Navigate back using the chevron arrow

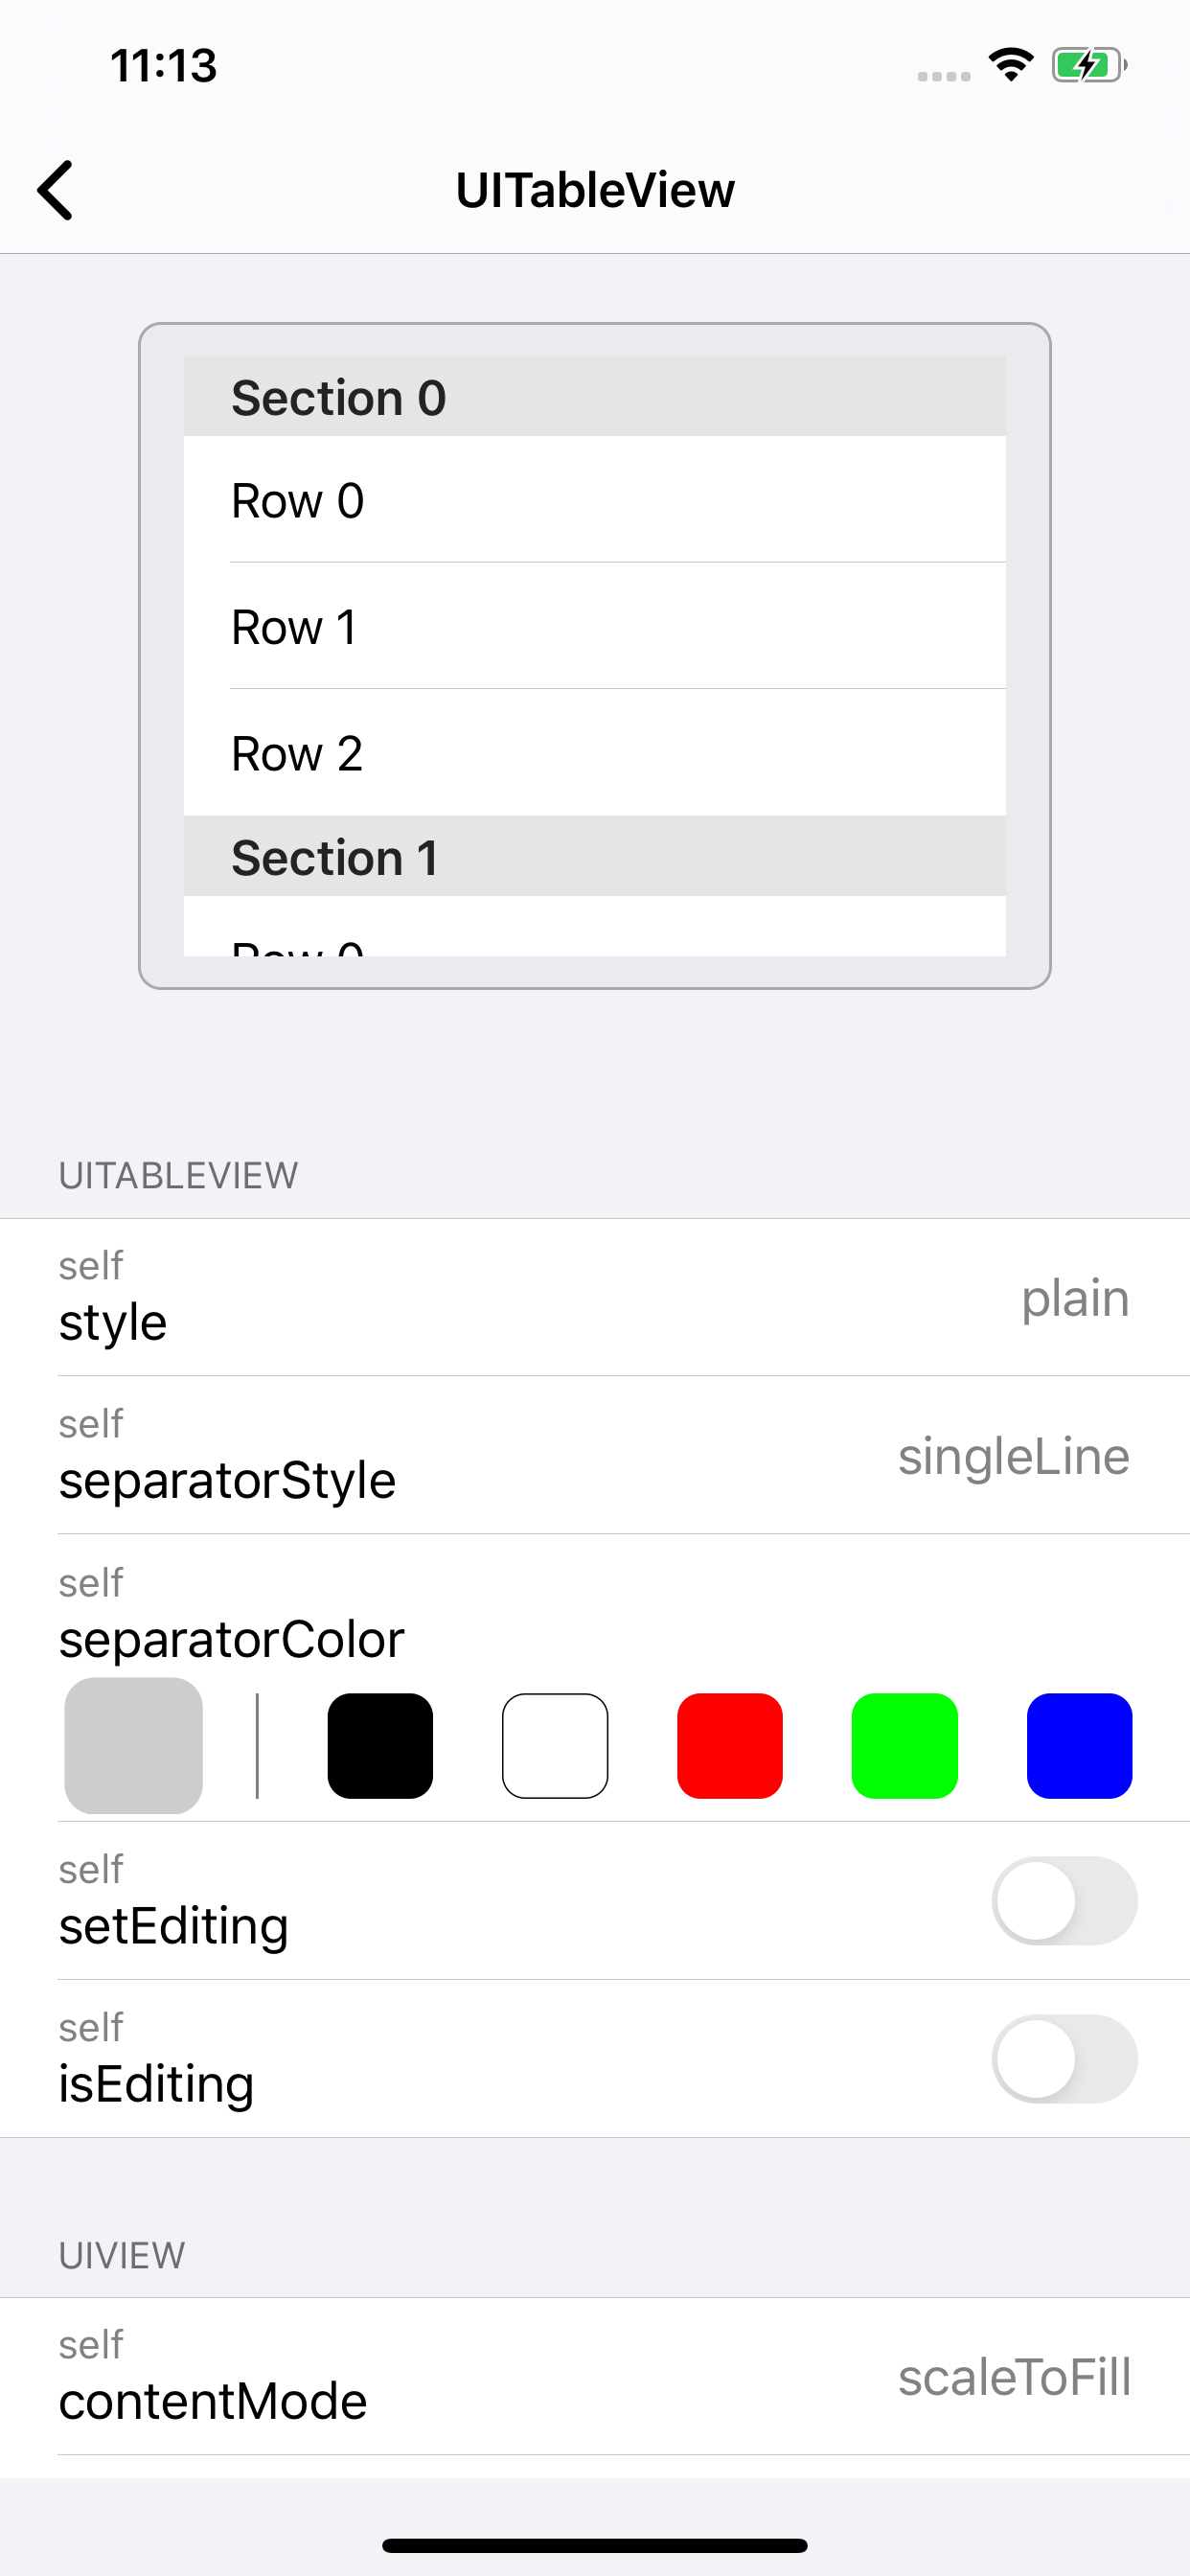pos(57,189)
